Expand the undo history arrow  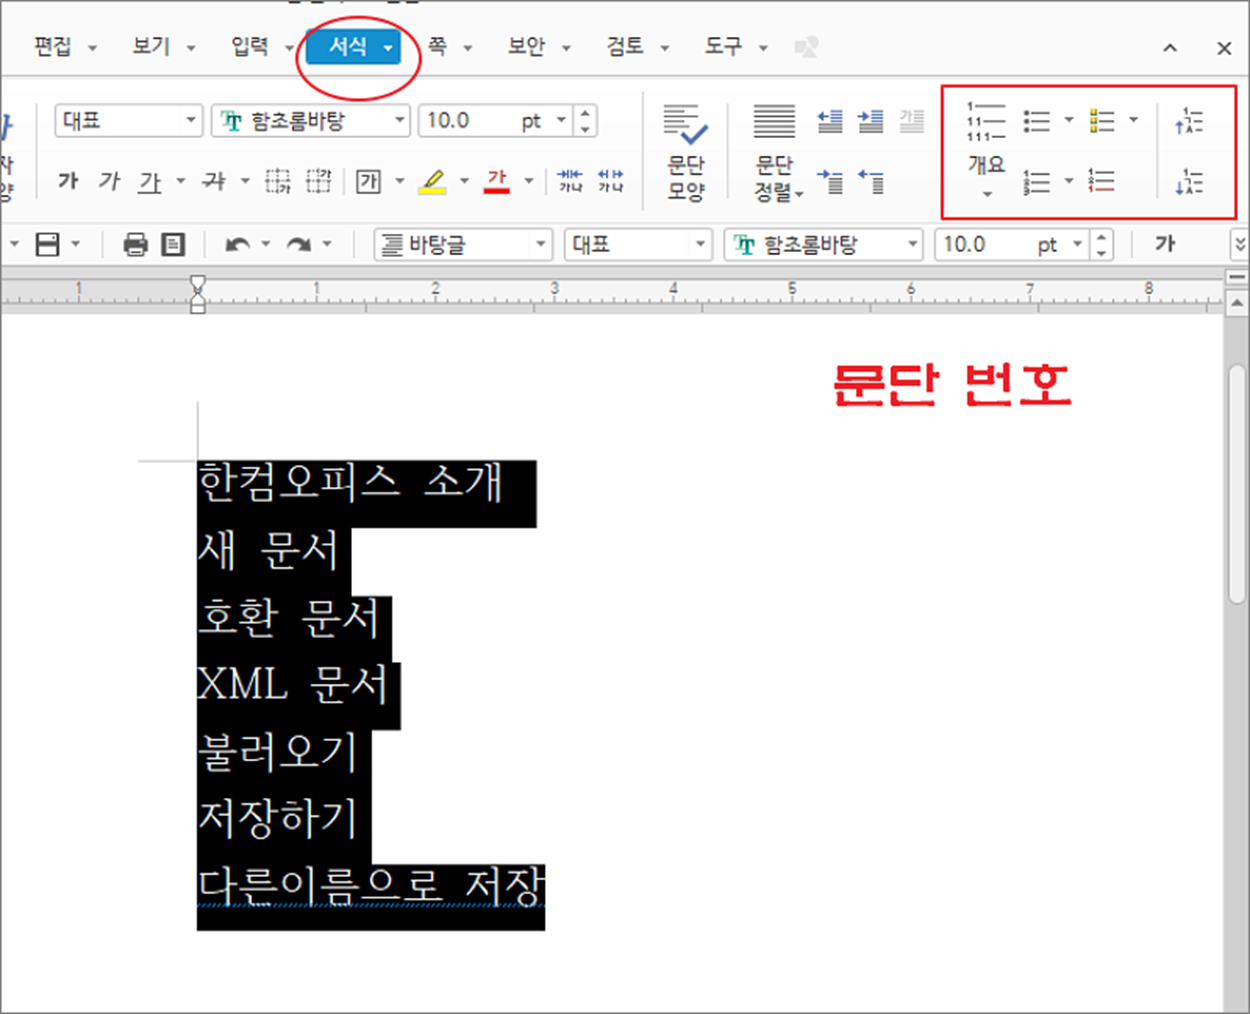pos(265,244)
